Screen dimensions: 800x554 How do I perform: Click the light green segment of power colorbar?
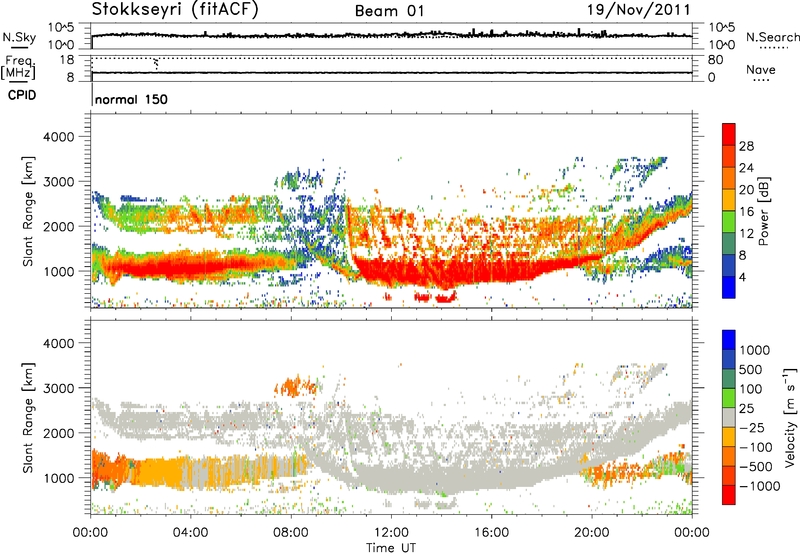point(729,221)
